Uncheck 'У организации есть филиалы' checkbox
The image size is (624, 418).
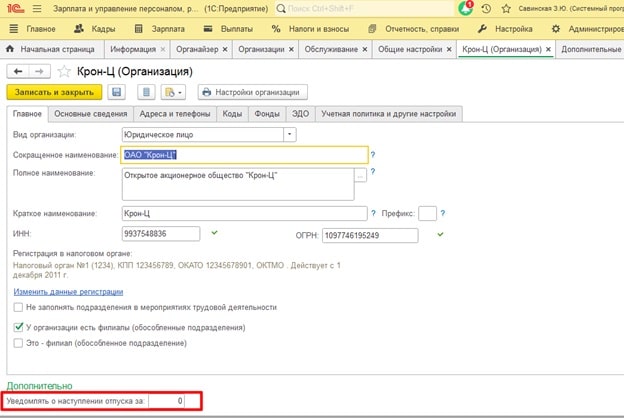click(19, 327)
